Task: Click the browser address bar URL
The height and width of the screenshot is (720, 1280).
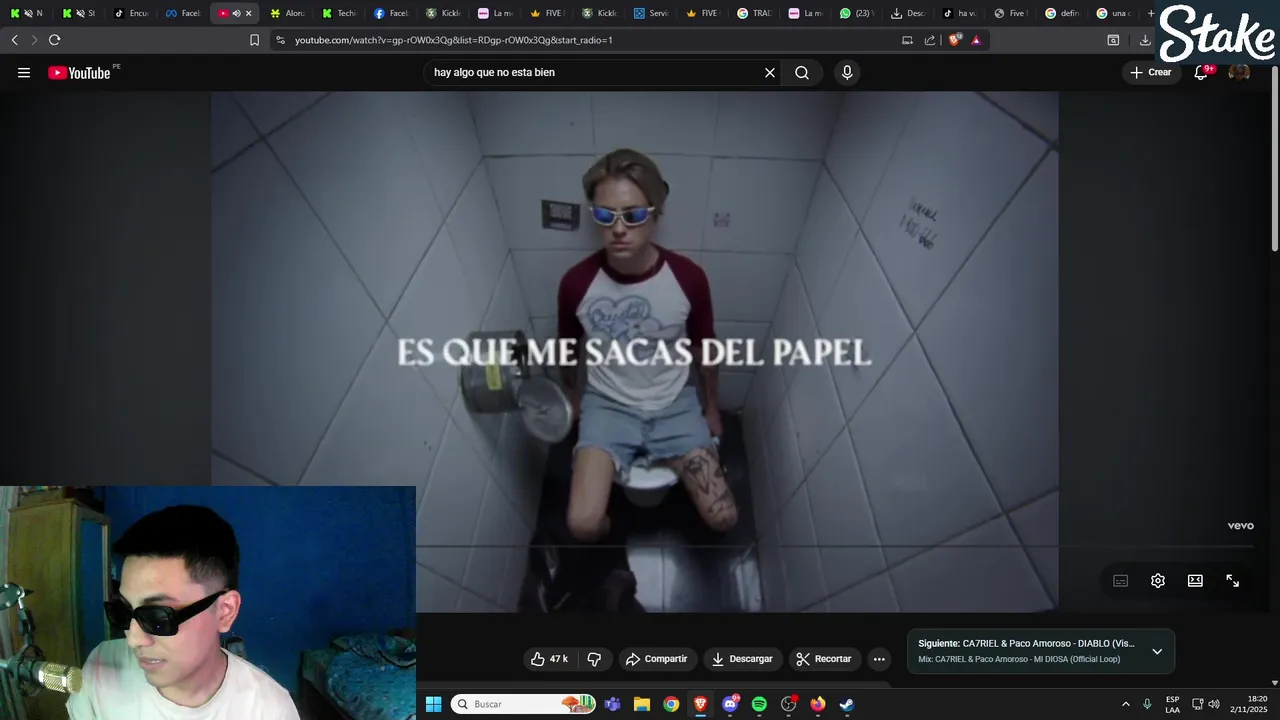Action: coord(453,40)
